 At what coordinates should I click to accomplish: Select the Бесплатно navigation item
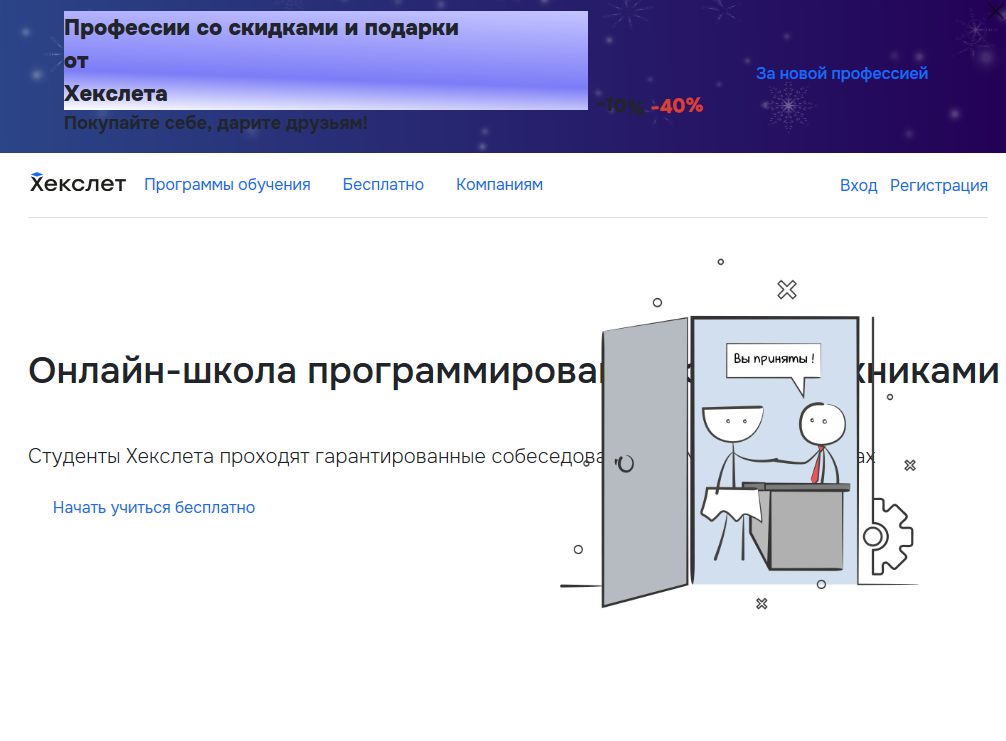click(x=383, y=184)
